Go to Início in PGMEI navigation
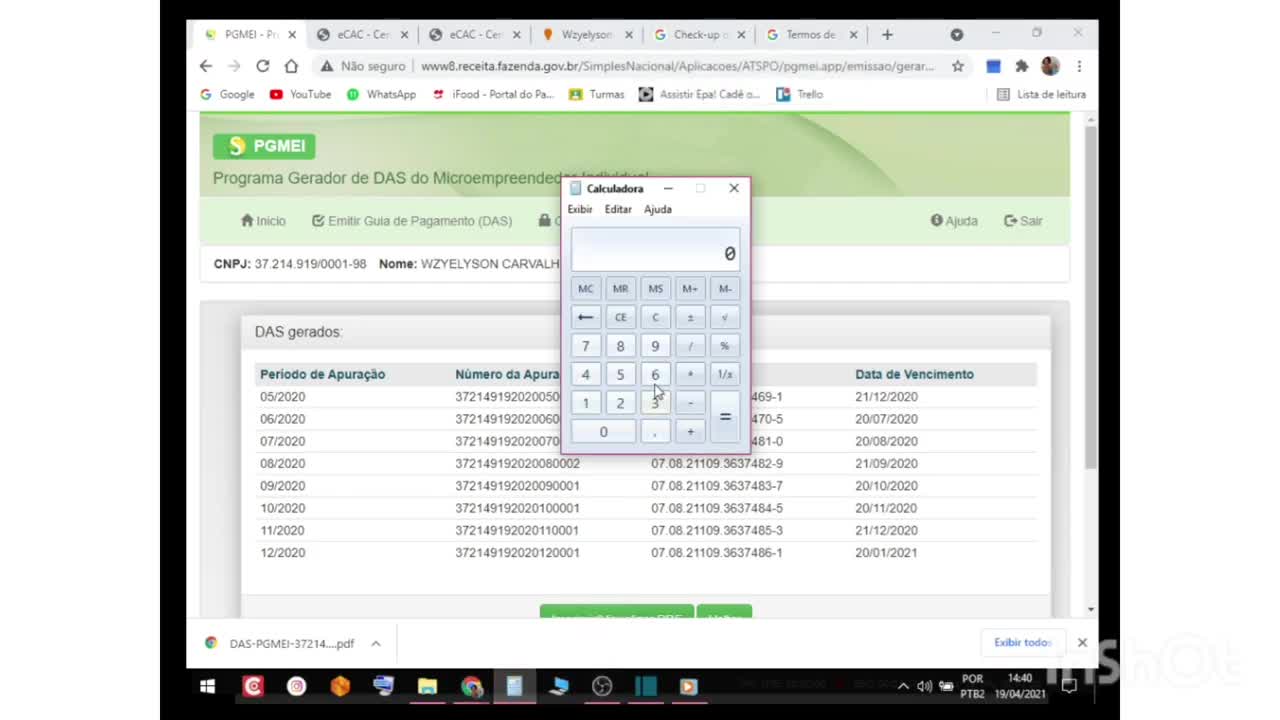1280x720 pixels. 263,221
